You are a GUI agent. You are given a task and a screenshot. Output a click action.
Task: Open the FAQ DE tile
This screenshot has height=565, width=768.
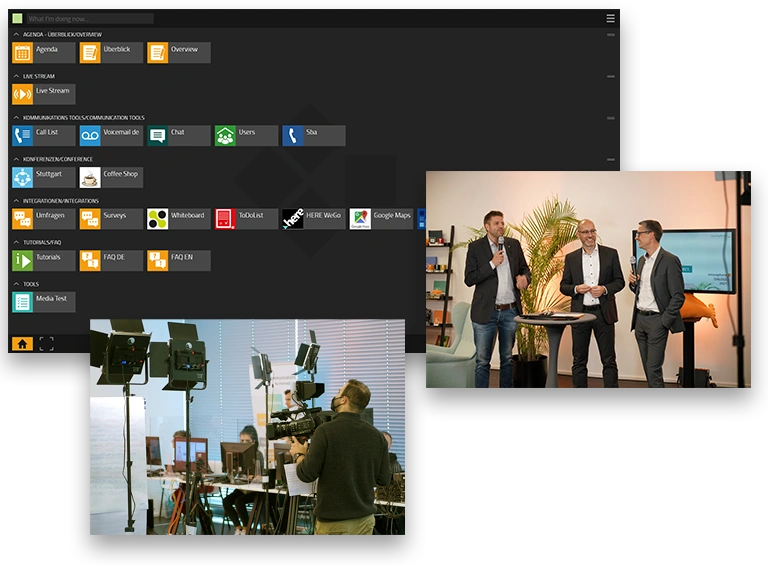pyautogui.click(x=111, y=260)
